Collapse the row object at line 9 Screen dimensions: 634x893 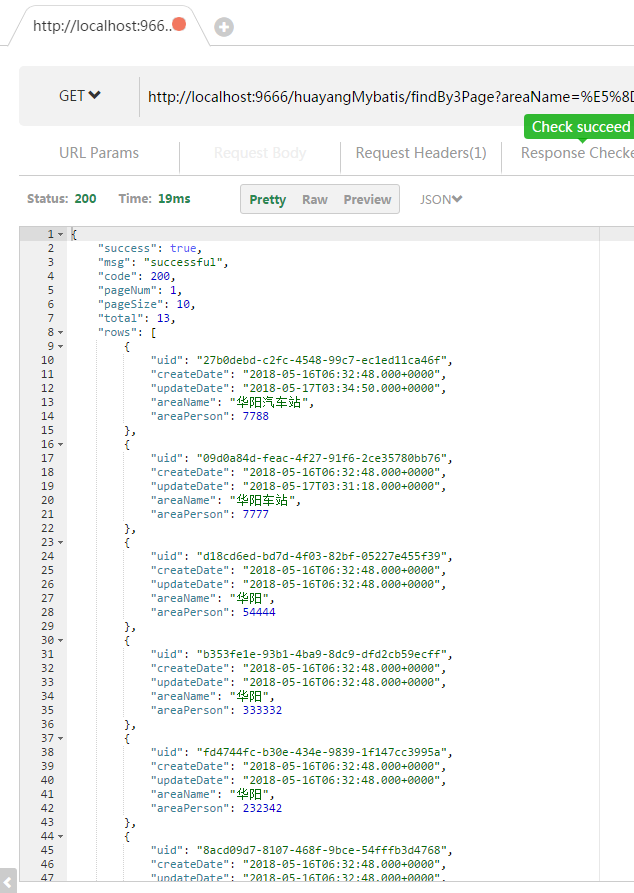(x=61, y=346)
